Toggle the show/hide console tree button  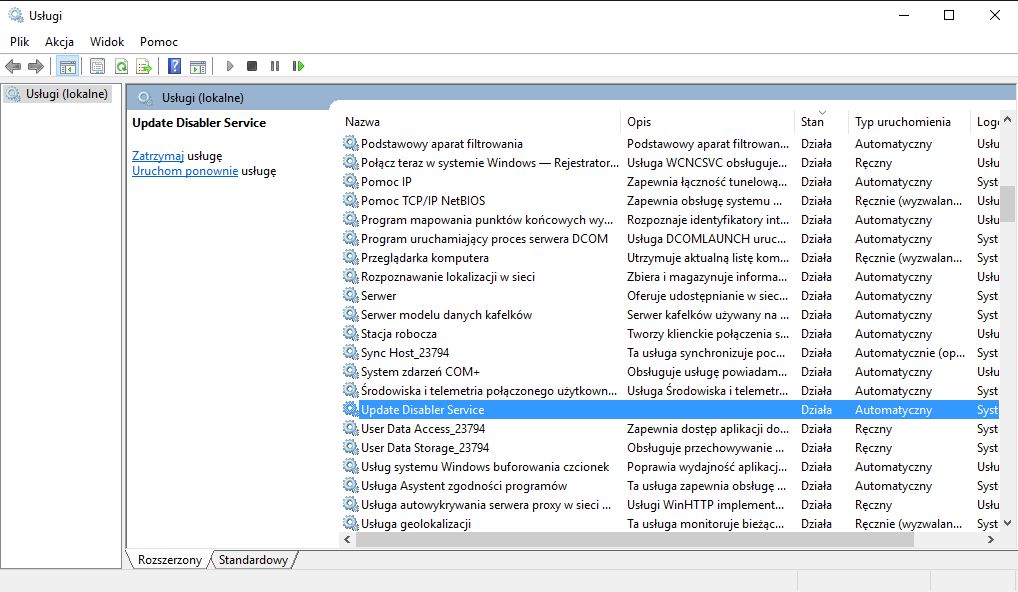point(67,67)
